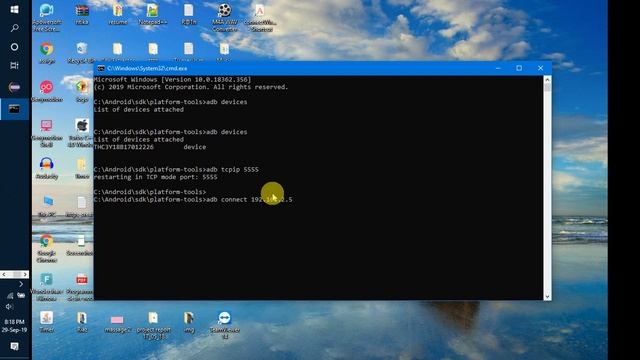Screen dimensions: 640x360
Task: Minimize the cmd.exe window
Action: [x=498, y=68]
